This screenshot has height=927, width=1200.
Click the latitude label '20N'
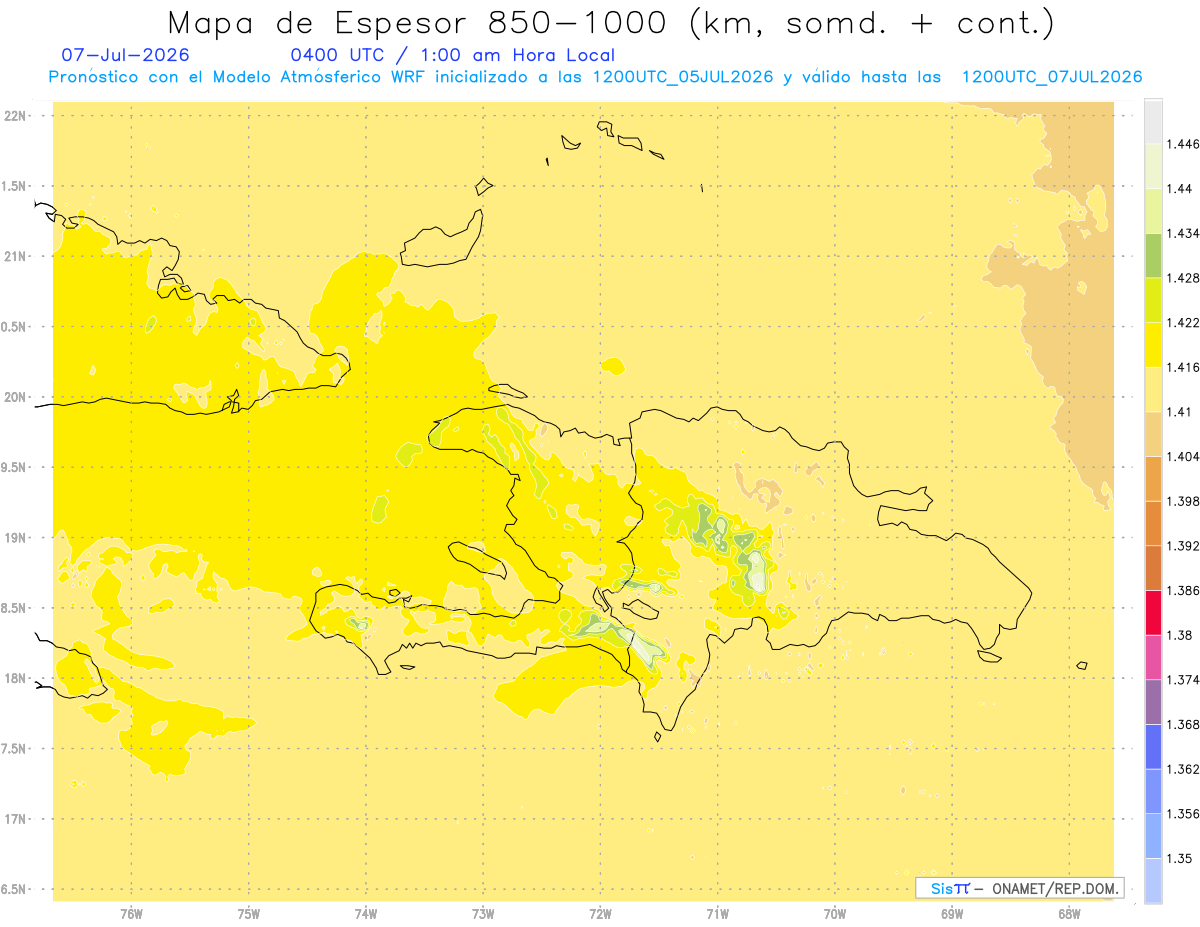[14, 397]
